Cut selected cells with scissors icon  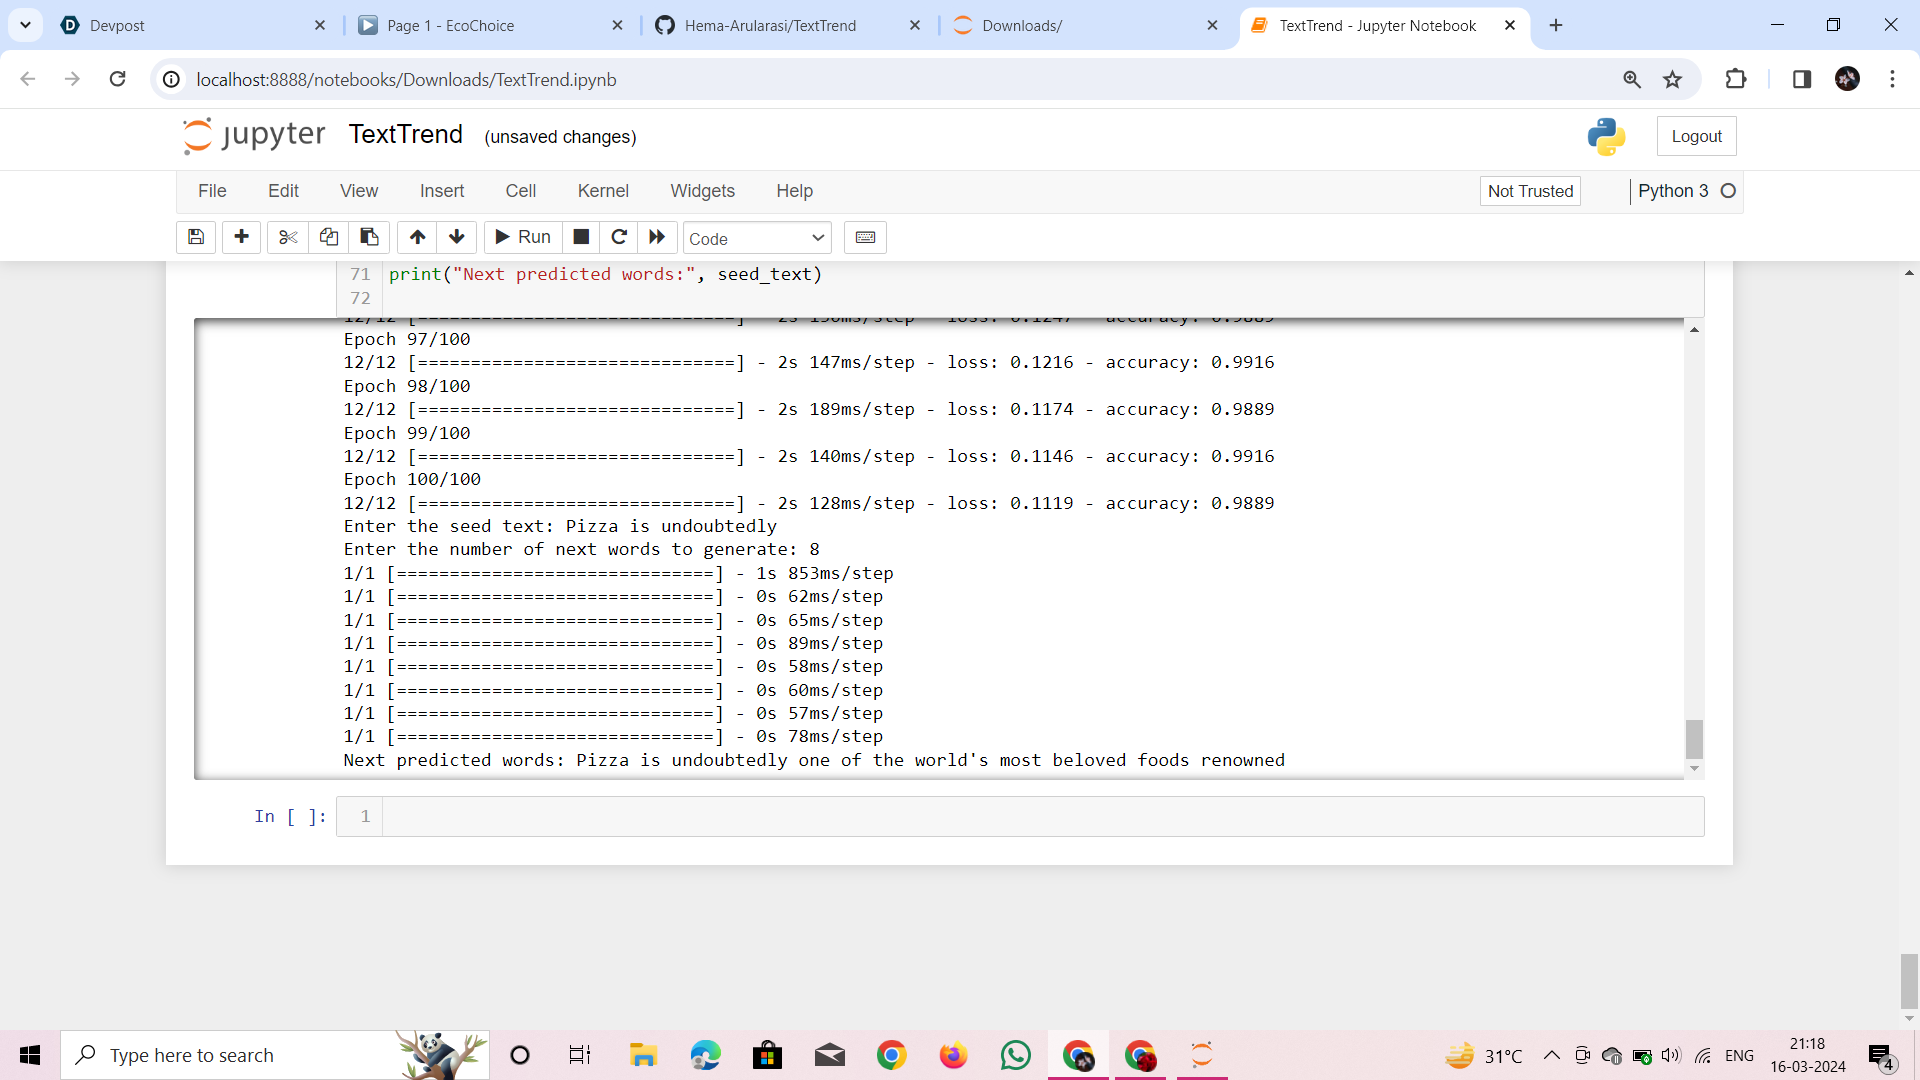pos(288,237)
